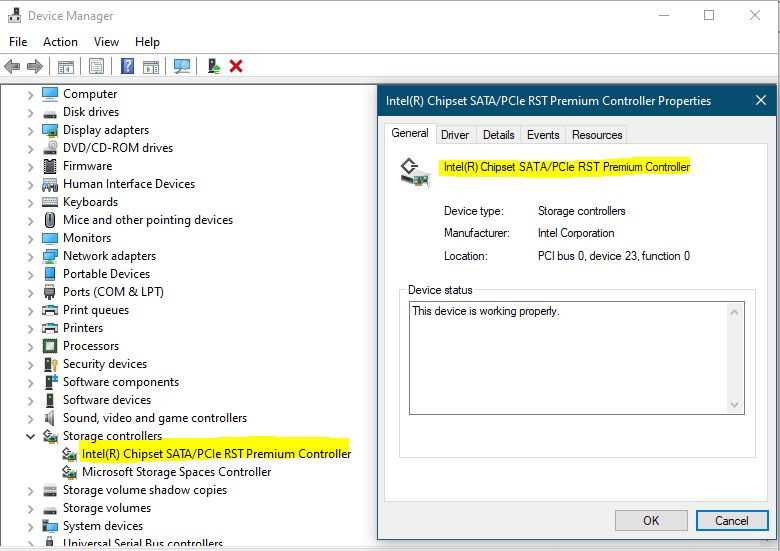Click the Device status scrollbar down arrow
Viewport: 780px width, 551px height.
pos(737,405)
